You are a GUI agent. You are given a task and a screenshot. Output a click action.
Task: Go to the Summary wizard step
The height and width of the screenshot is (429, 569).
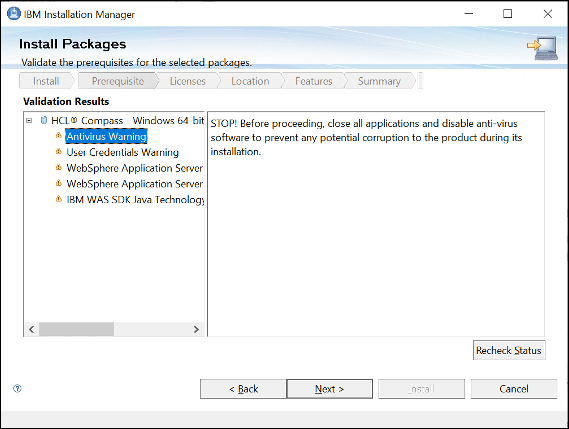(379, 81)
